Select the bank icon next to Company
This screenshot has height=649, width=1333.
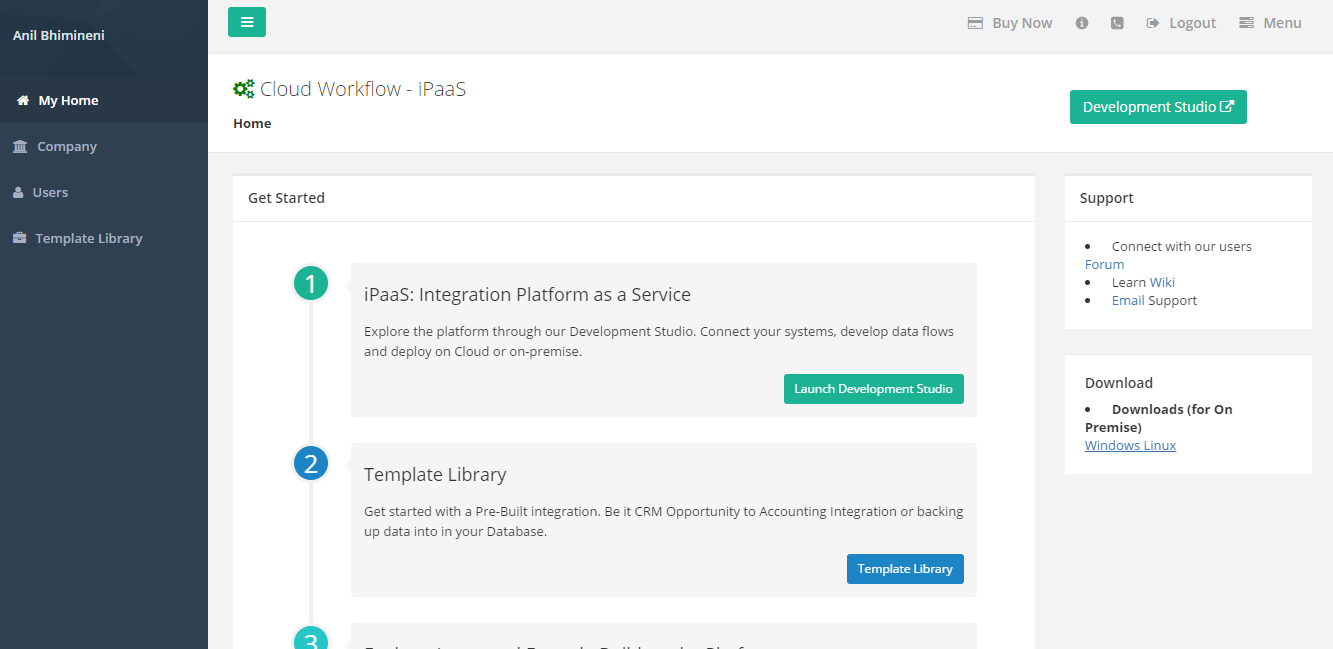coord(21,146)
